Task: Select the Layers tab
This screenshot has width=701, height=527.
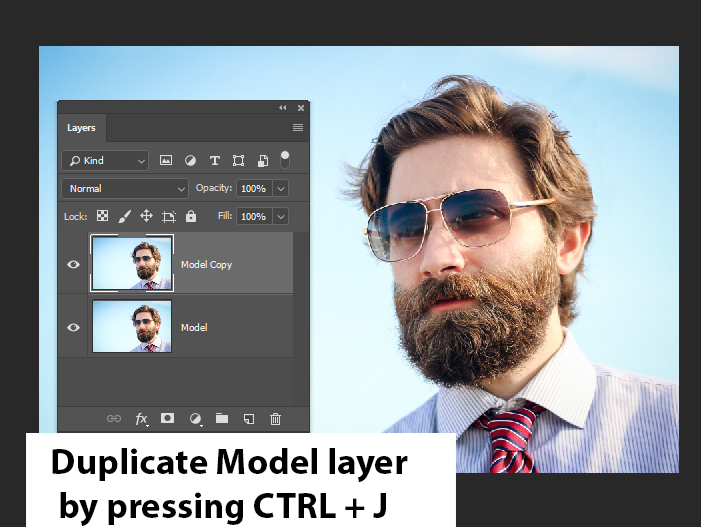Action: (81, 128)
